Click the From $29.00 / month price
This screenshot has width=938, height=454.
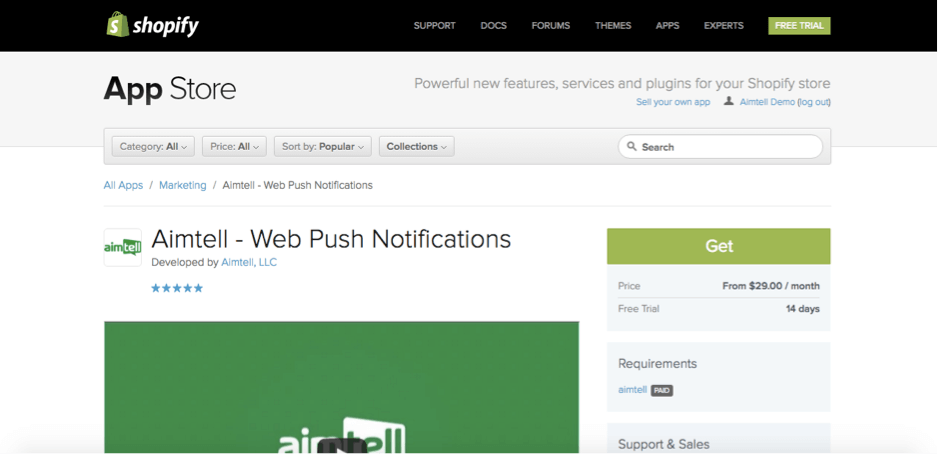point(770,286)
